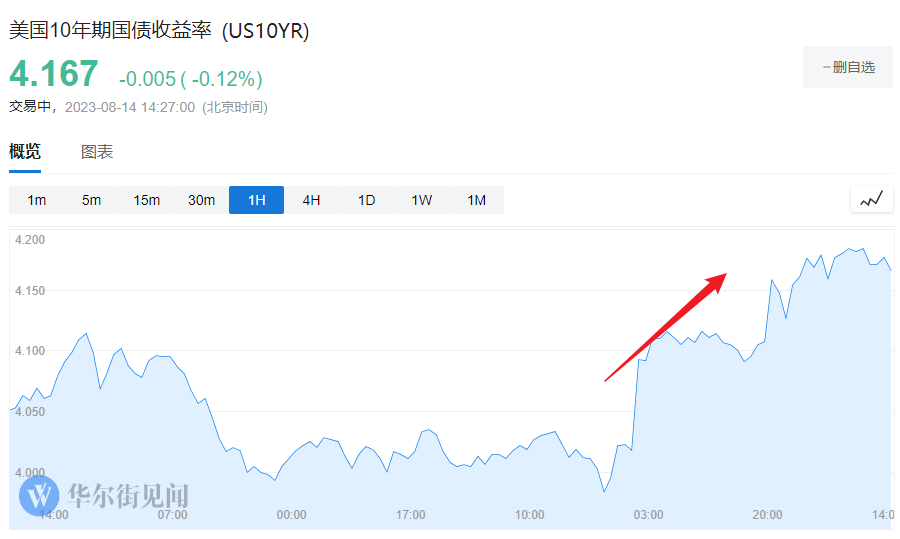This screenshot has width=900, height=539.
Task: Click the 00:00 time axis label
Action: [x=291, y=515]
